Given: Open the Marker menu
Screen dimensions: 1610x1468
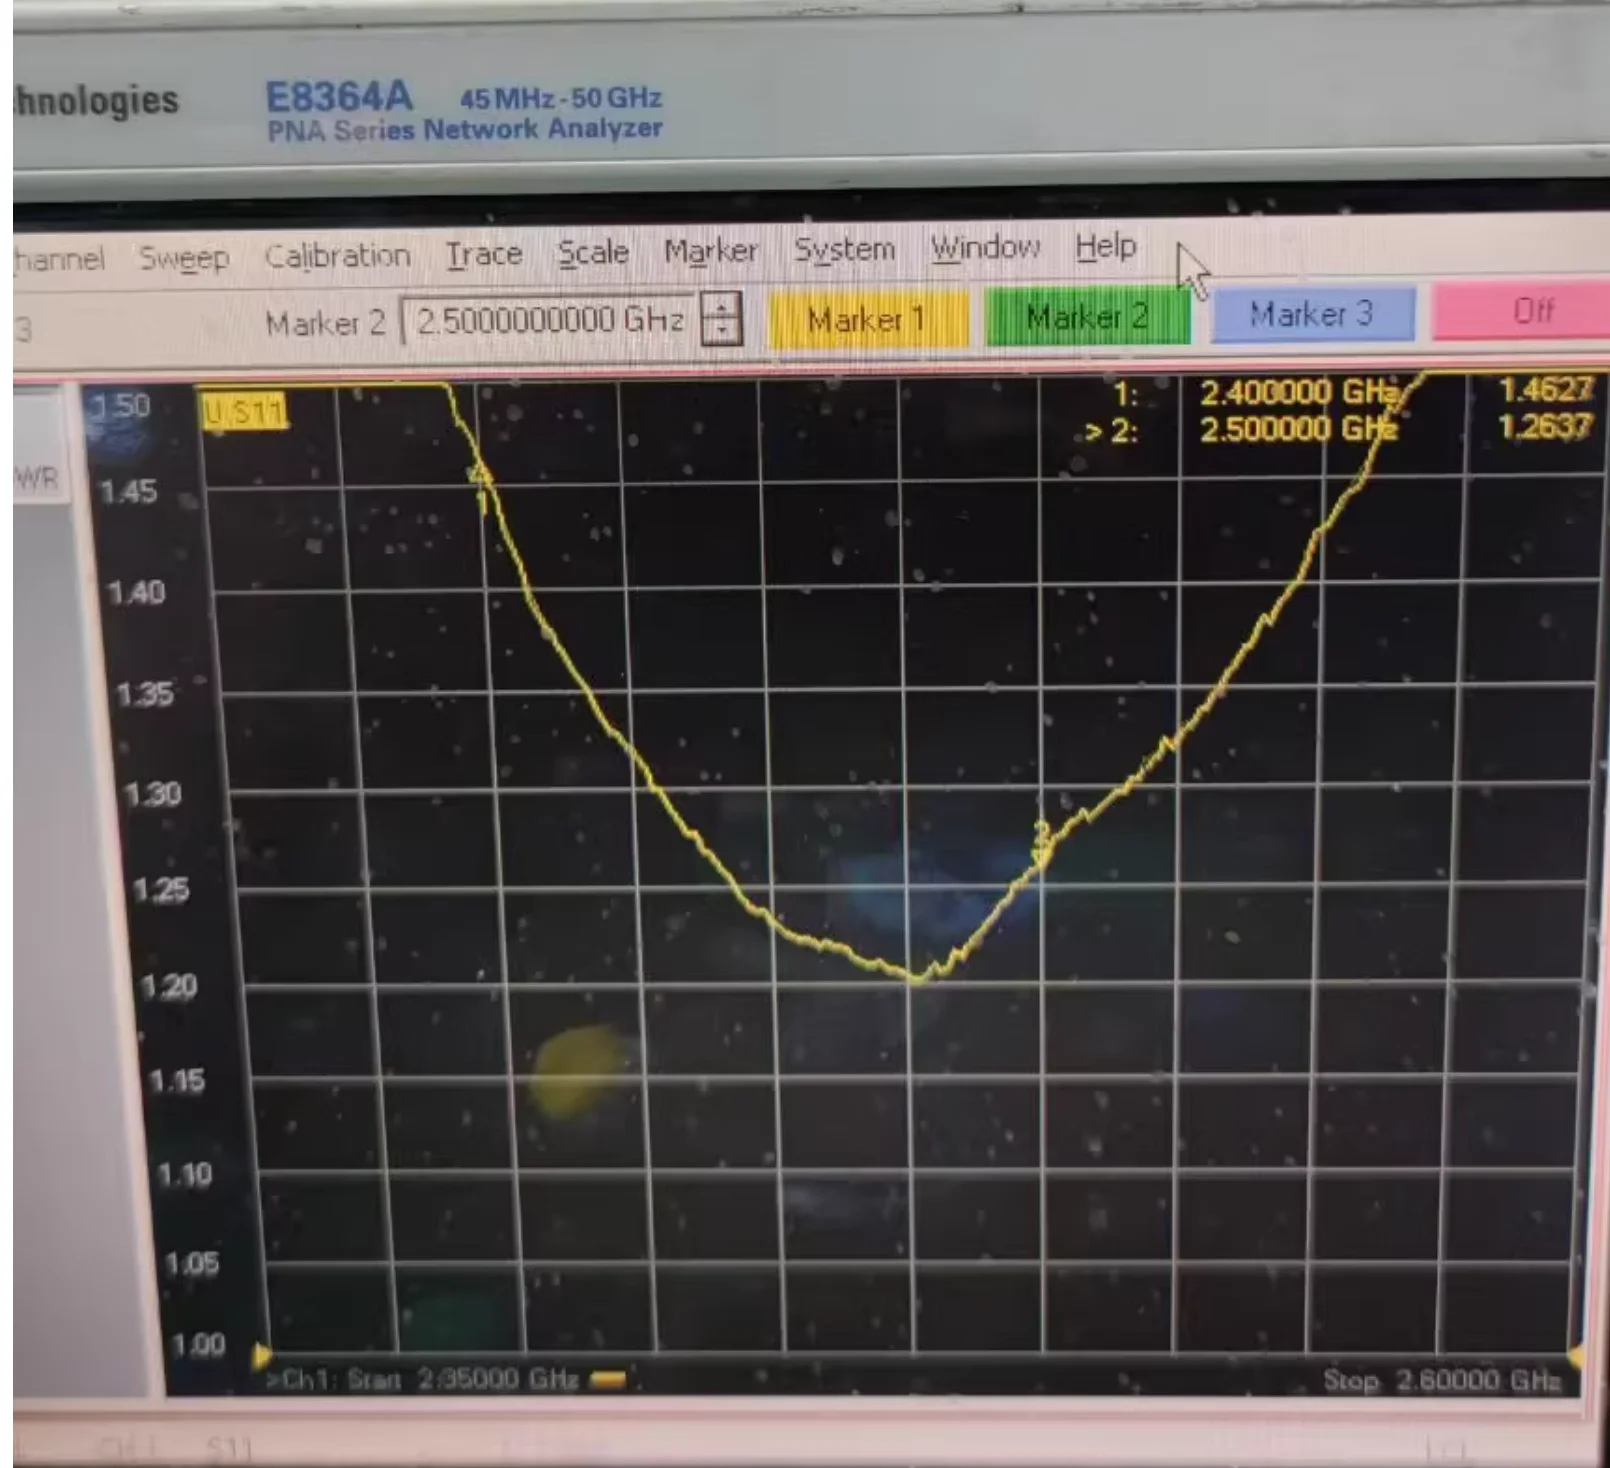Looking at the screenshot, I should pyautogui.click(x=711, y=250).
